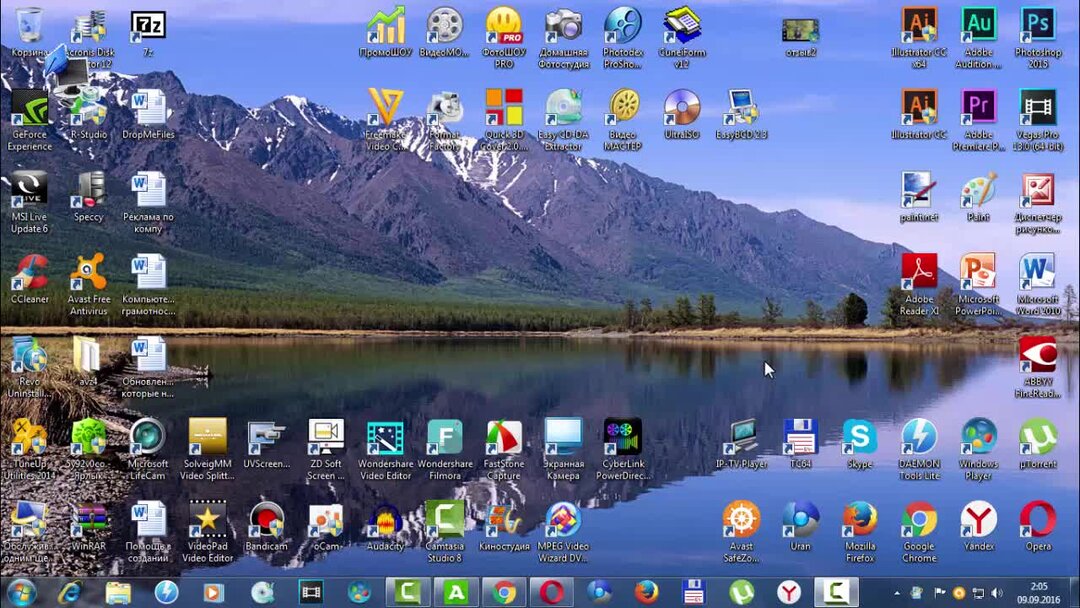Launch paint.net desktop icon
Screen dimensions: 1080x608
coord(919,197)
